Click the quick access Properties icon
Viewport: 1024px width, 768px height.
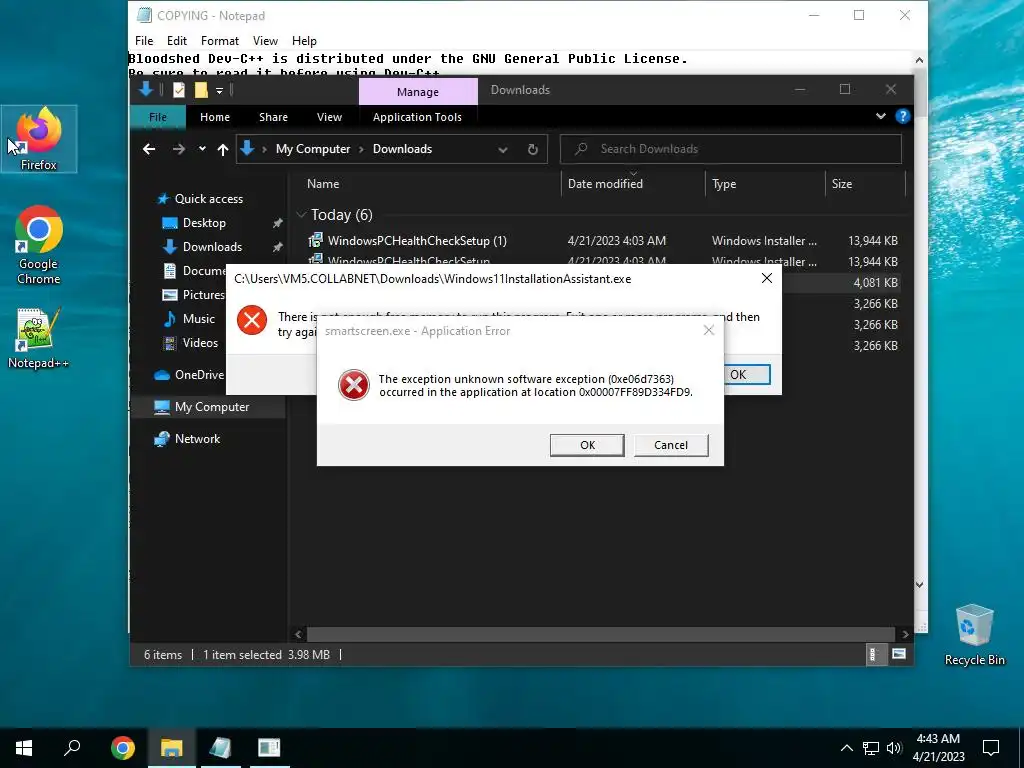click(x=178, y=90)
